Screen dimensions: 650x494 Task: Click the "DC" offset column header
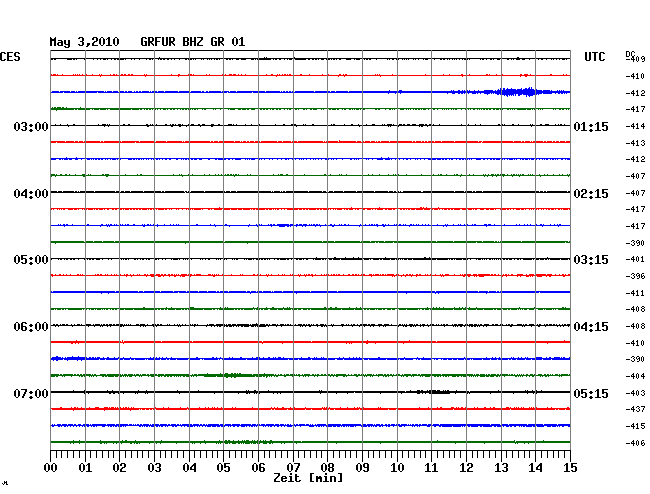(631, 54)
